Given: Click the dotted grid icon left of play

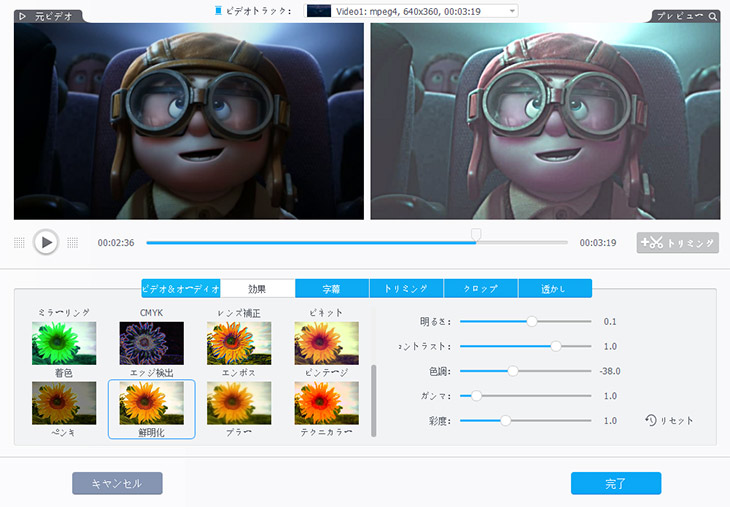Looking at the screenshot, I should [x=19, y=242].
